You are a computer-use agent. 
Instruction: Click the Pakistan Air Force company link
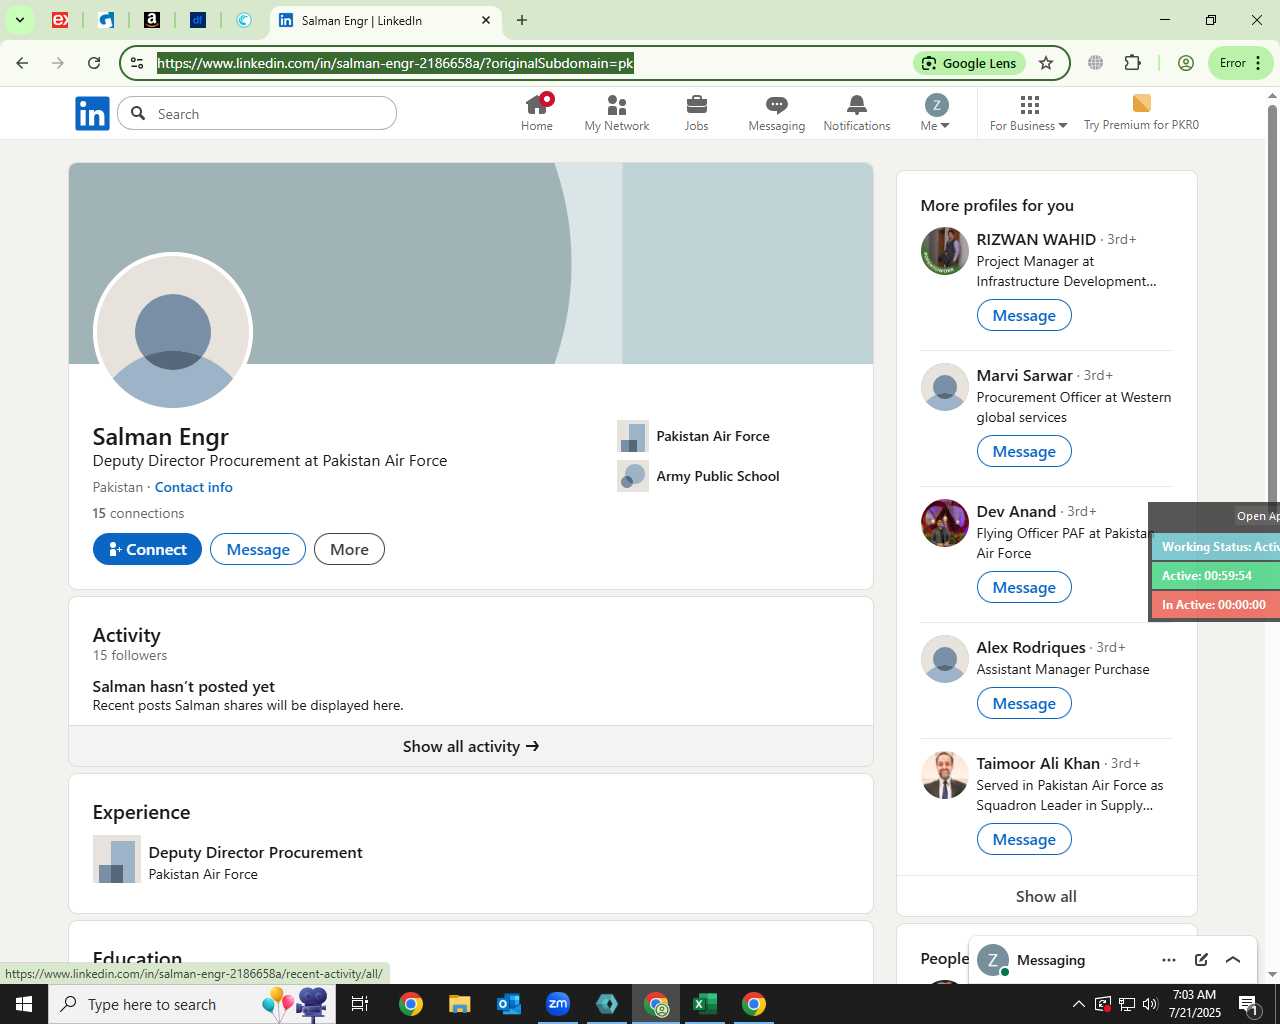click(x=694, y=436)
